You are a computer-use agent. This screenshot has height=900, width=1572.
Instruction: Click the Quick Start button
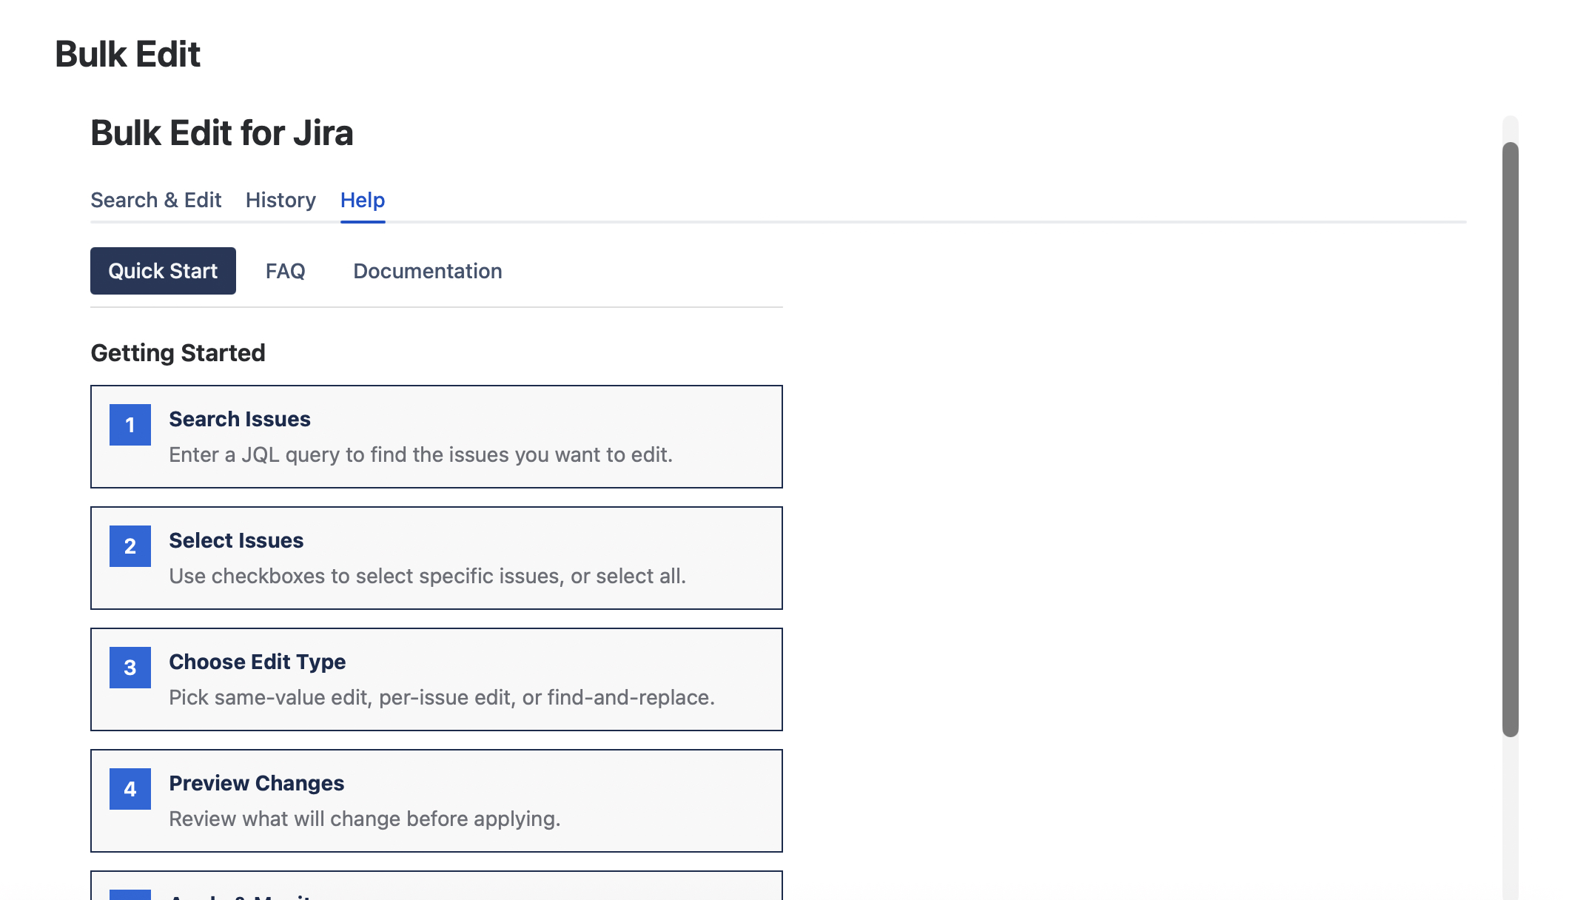[163, 271]
